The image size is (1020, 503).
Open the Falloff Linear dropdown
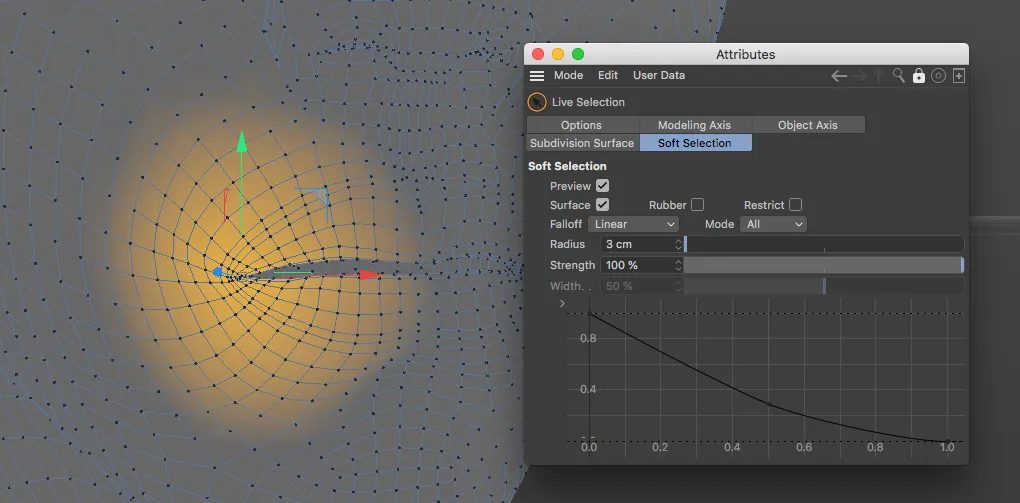tap(634, 224)
